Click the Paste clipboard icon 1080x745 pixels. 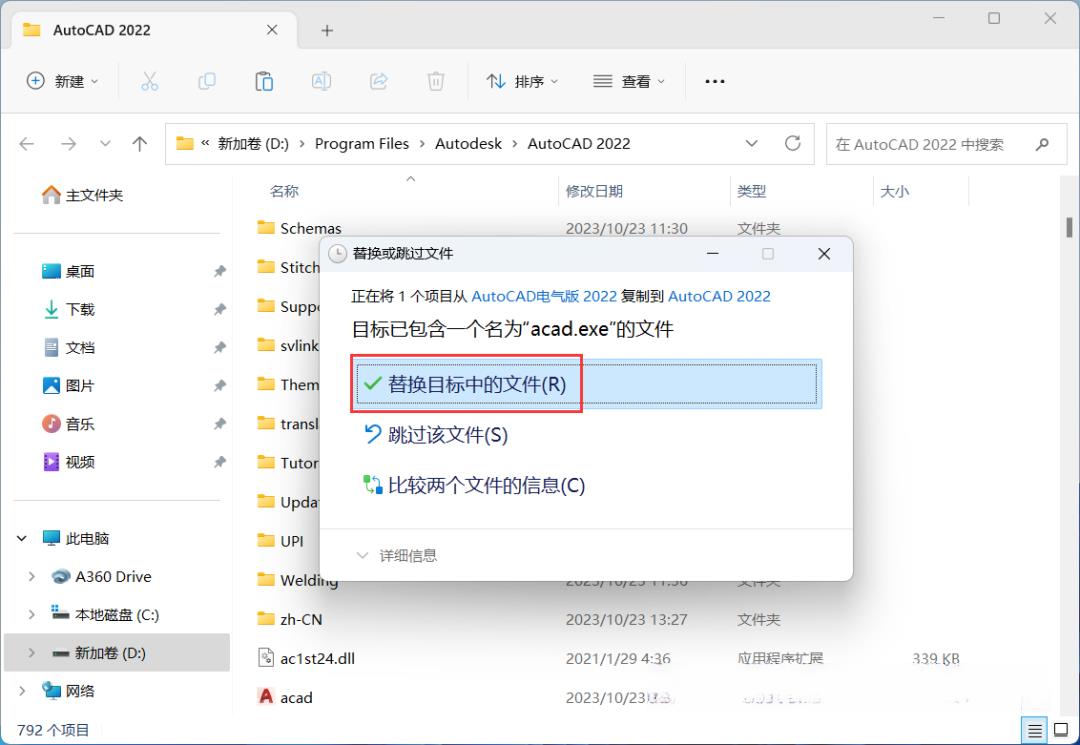(264, 81)
